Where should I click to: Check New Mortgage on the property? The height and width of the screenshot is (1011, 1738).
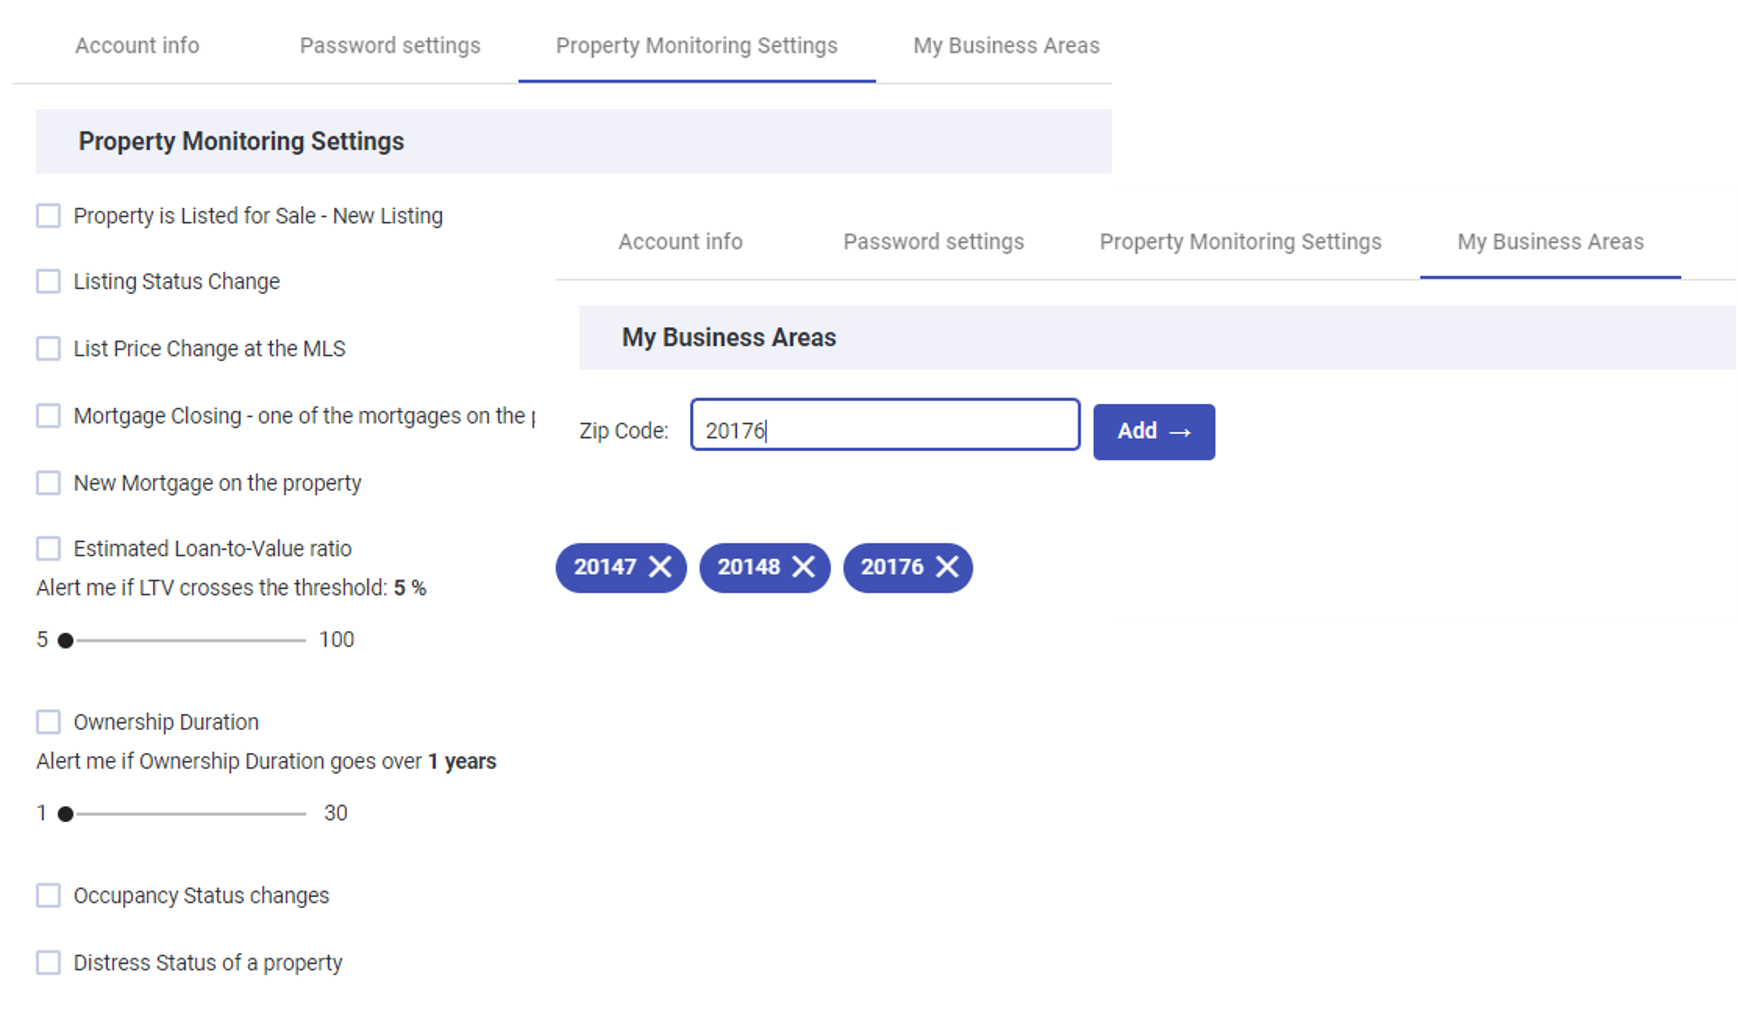click(48, 483)
